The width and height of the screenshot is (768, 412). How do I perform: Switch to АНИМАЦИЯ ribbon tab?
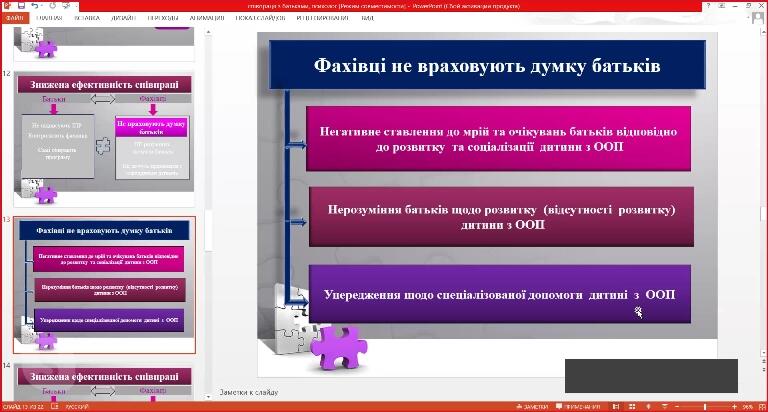[207, 18]
